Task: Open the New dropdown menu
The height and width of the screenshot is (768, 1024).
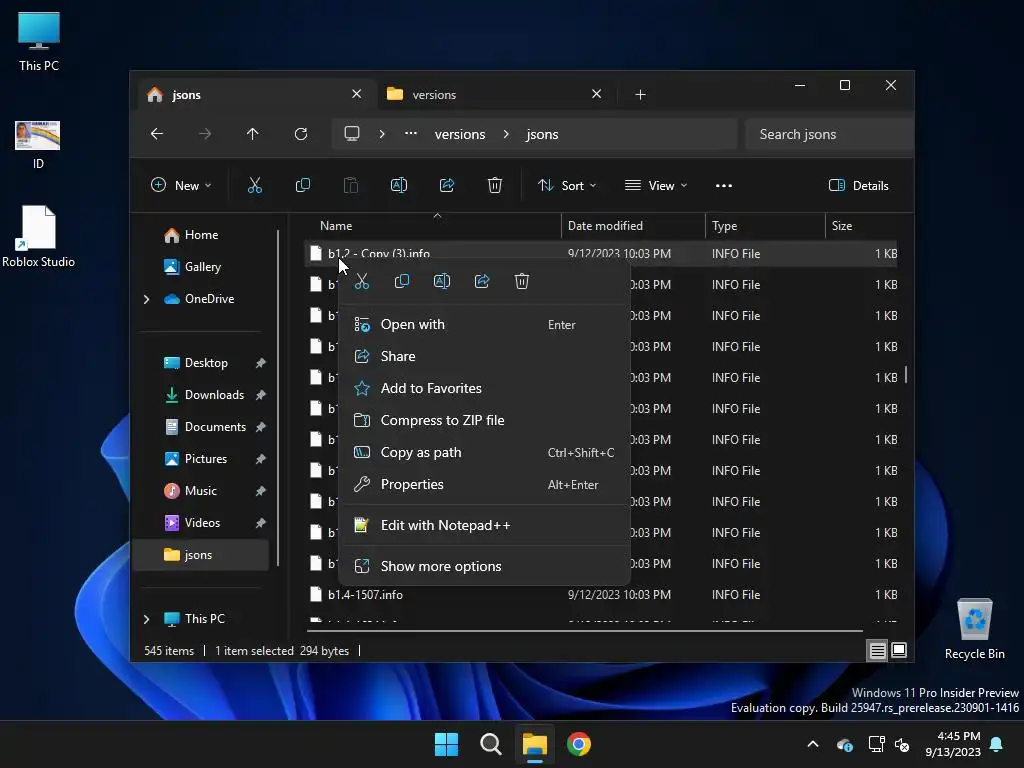Action: [181, 186]
